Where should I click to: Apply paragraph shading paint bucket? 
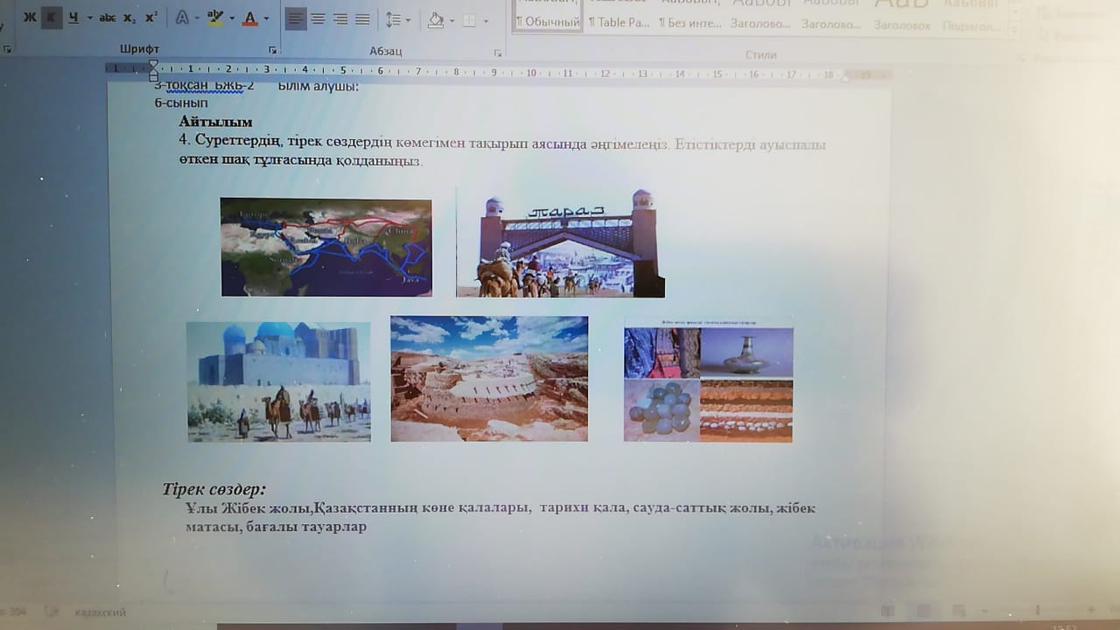click(436, 20)
